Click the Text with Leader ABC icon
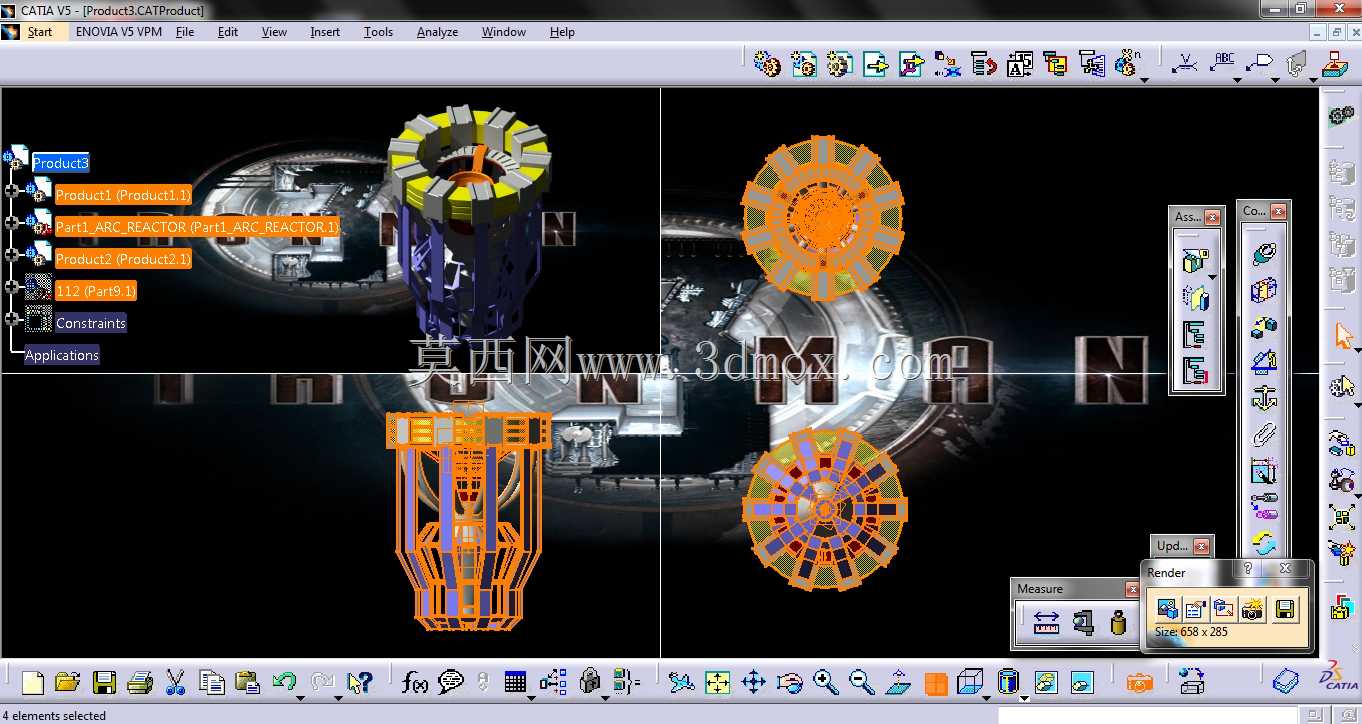Viewport: 1362px width, 724px height. point(1222,63)
